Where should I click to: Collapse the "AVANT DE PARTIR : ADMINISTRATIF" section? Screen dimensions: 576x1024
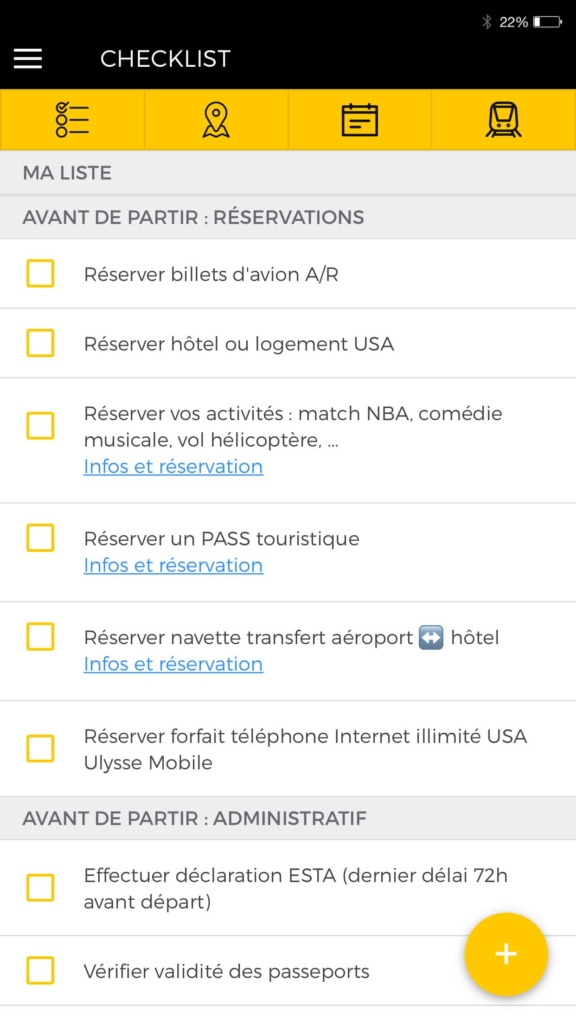tap(288, 817)
